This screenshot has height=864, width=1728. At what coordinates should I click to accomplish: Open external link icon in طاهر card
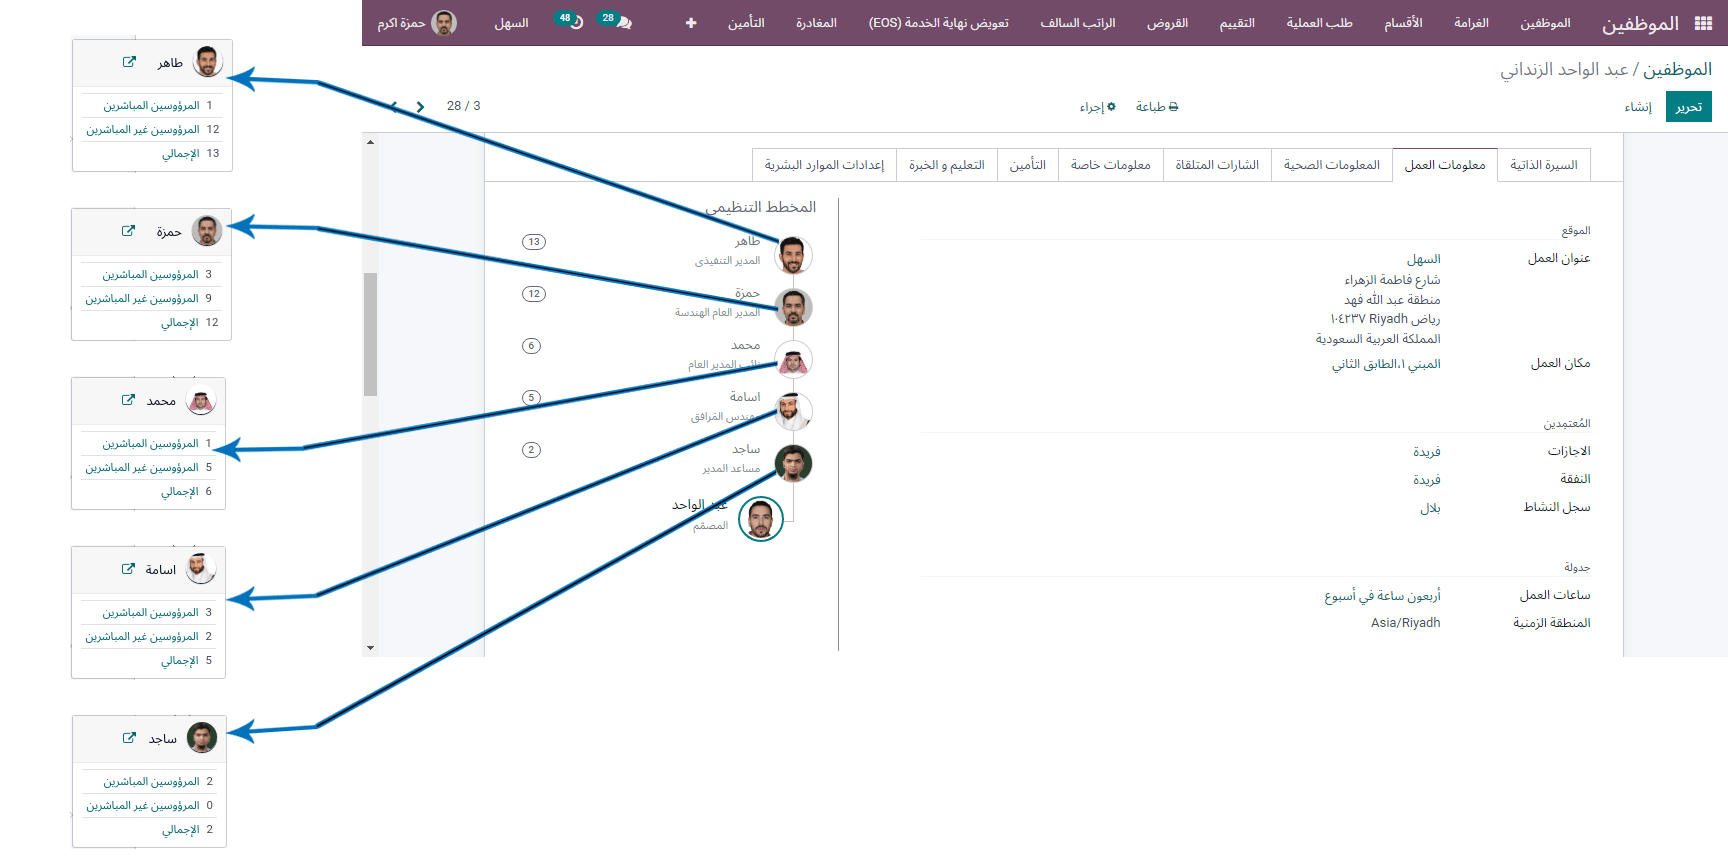click(x=129, y=62)
